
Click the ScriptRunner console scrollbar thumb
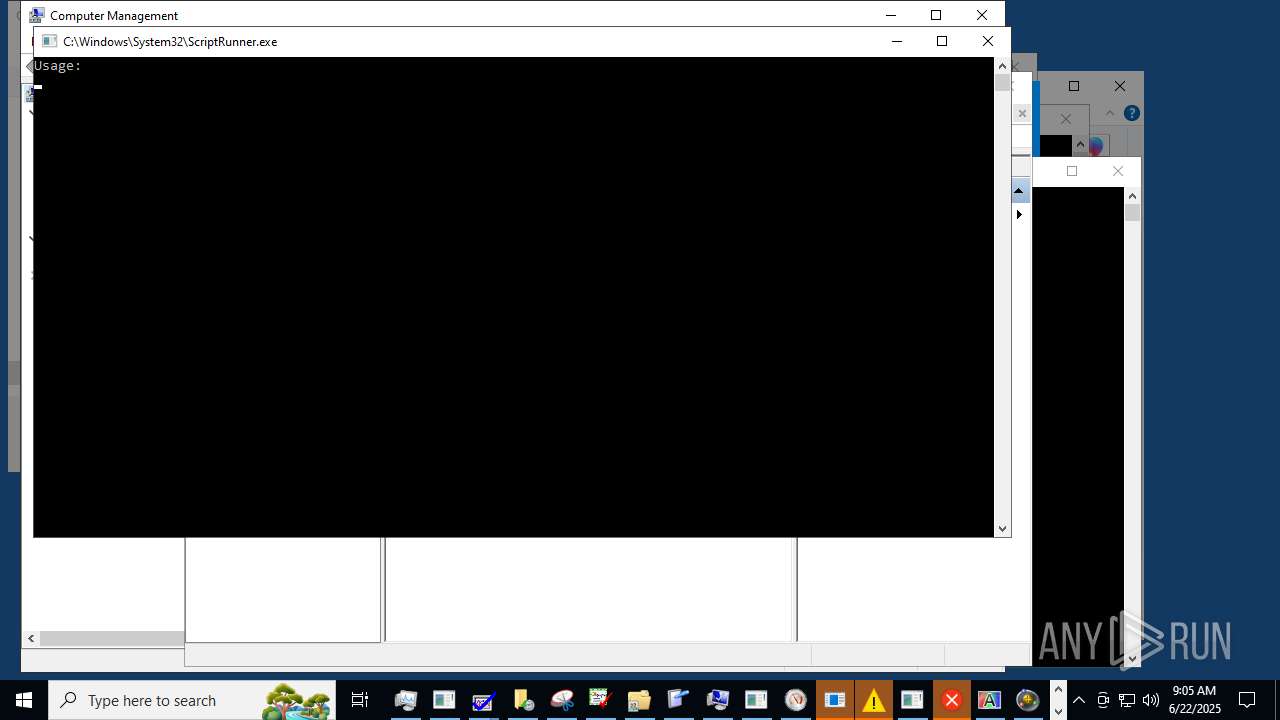click(x=1002, y=83)
